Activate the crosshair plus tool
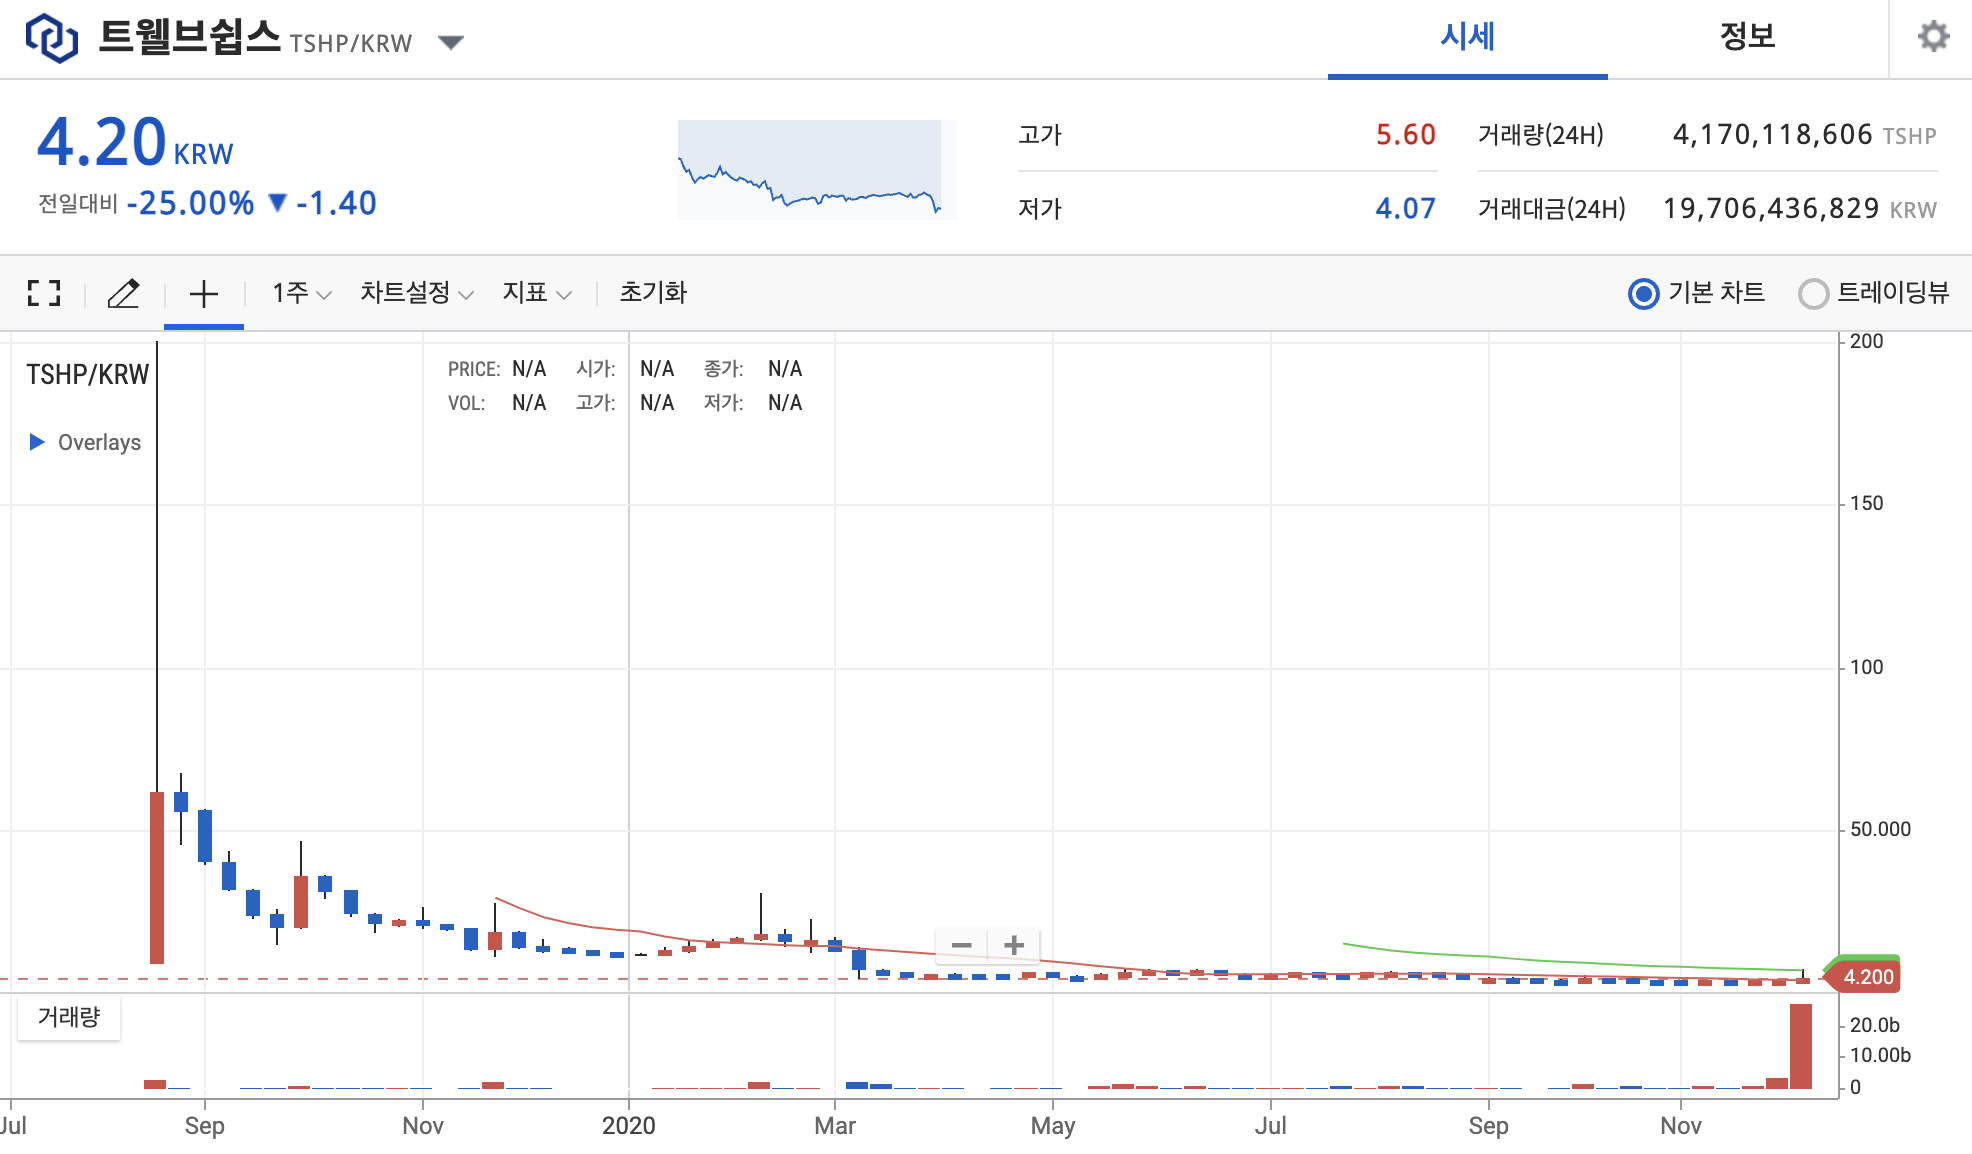1972x1154 pixels. pos(203,293)
